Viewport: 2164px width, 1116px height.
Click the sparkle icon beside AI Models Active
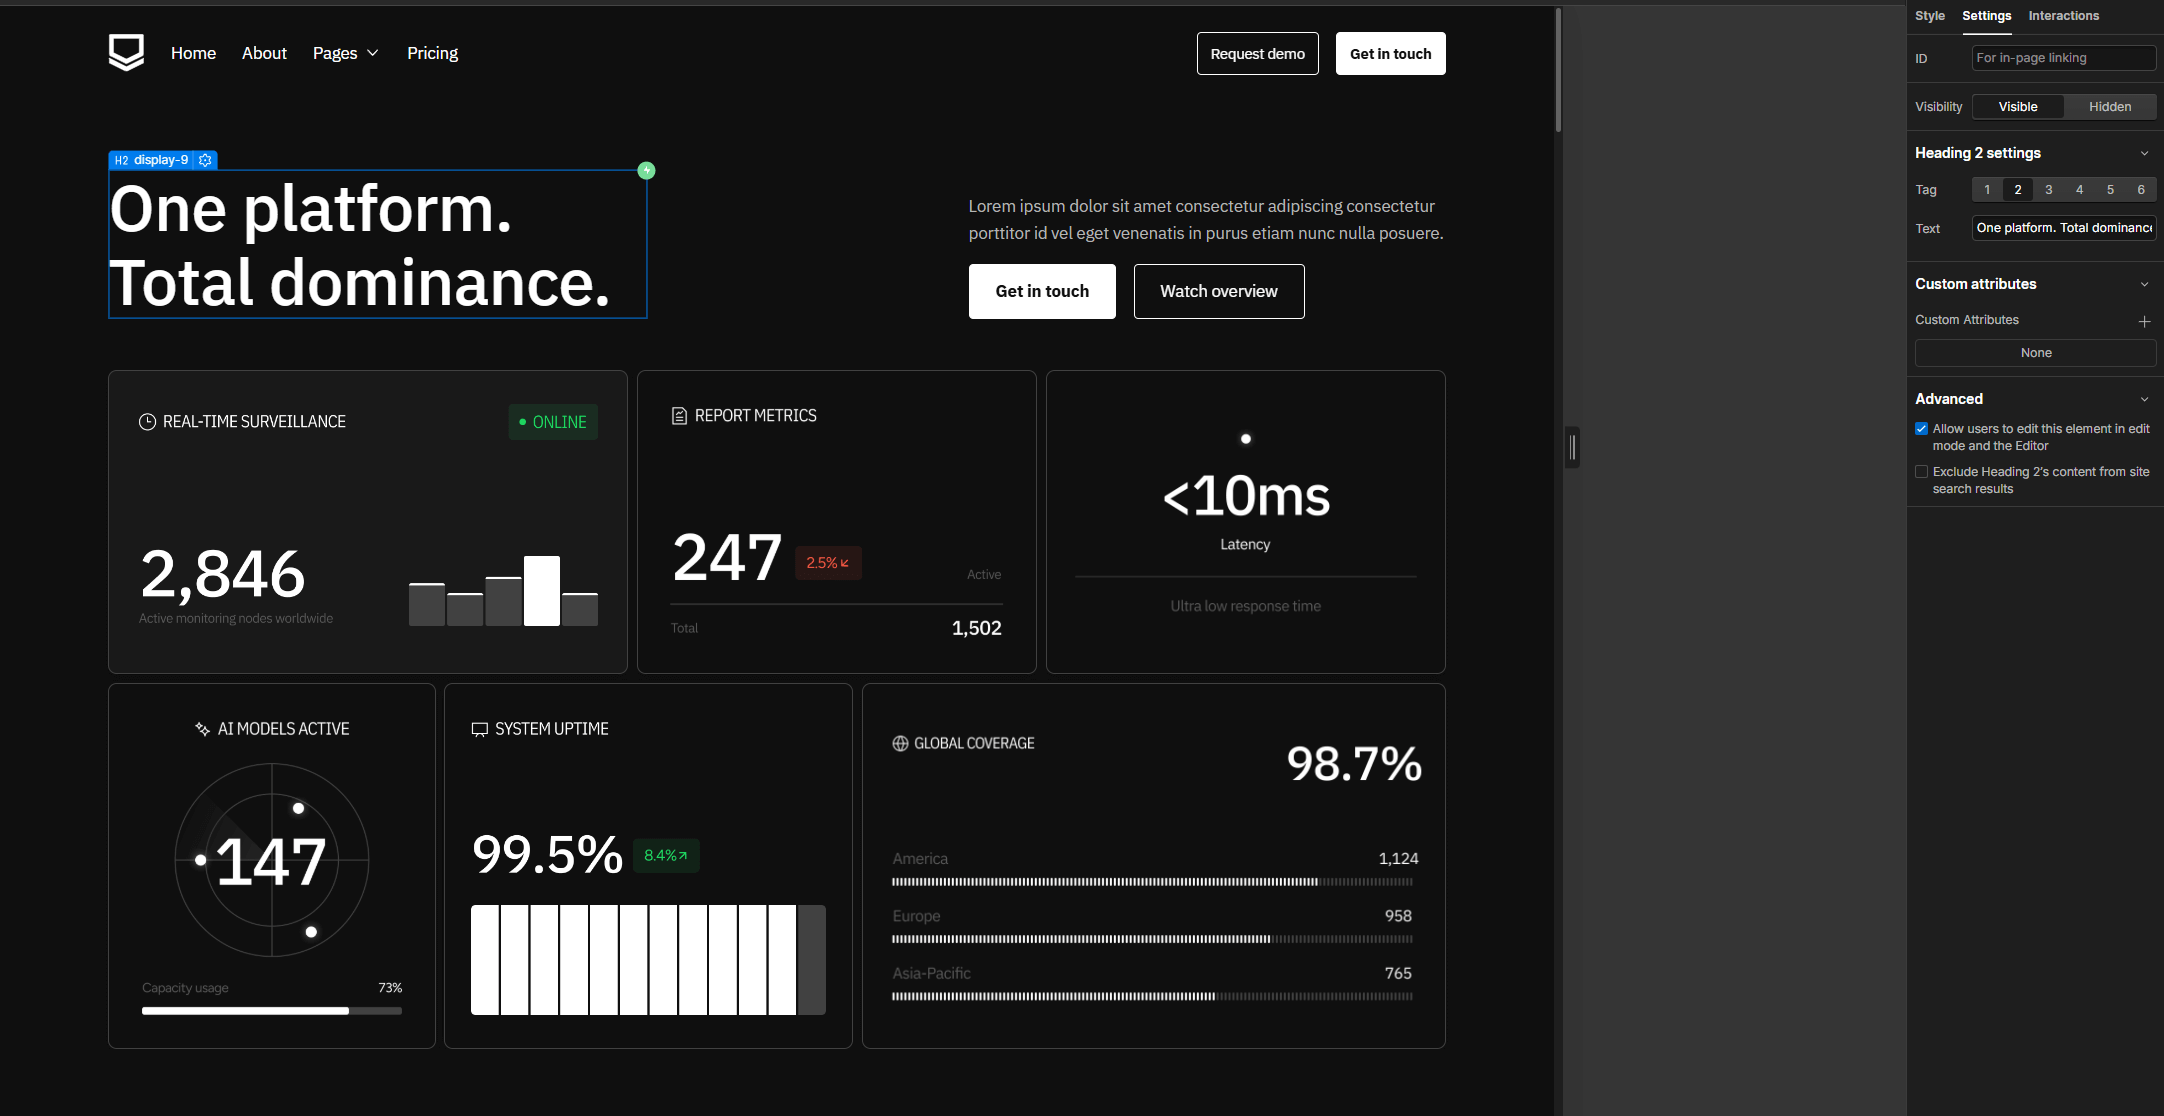point(203,729)
